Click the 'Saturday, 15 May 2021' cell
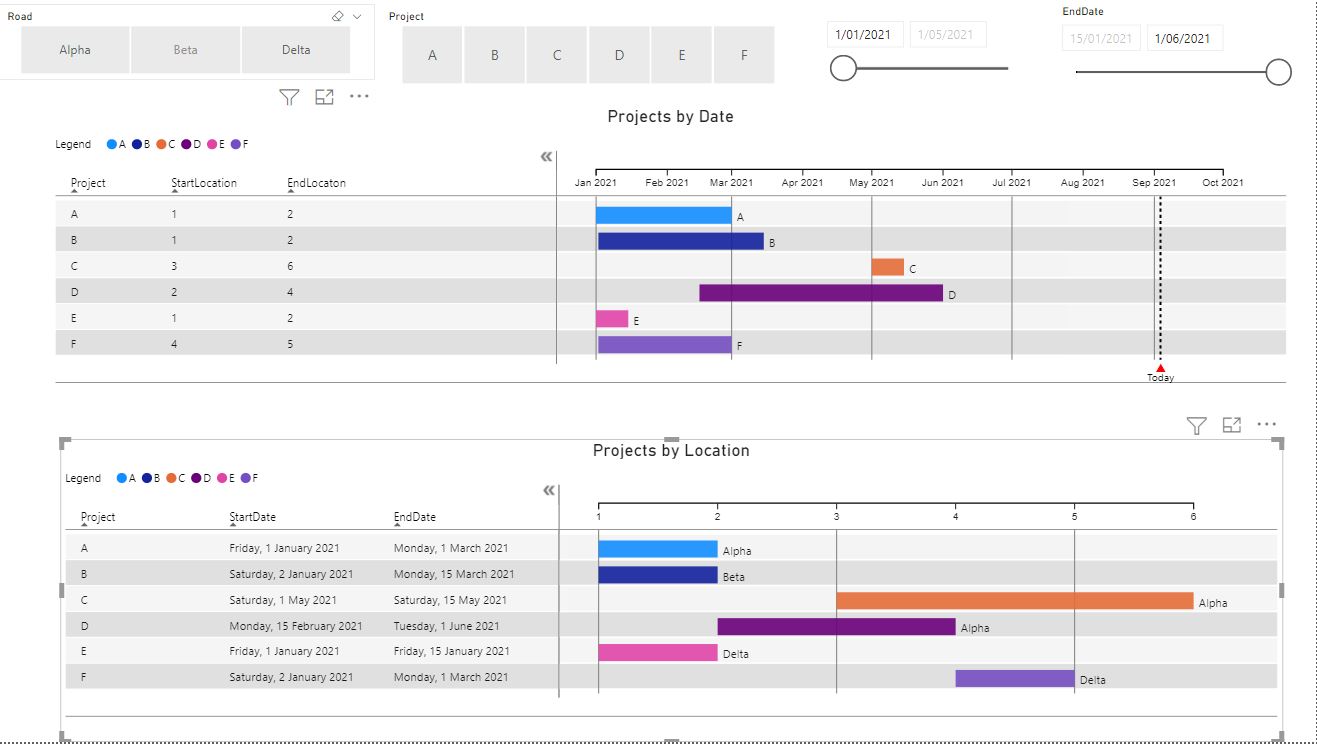Image resolution: width=1317 pixels, height=749 pixels. pyautogui.click(x=450, y=600)
